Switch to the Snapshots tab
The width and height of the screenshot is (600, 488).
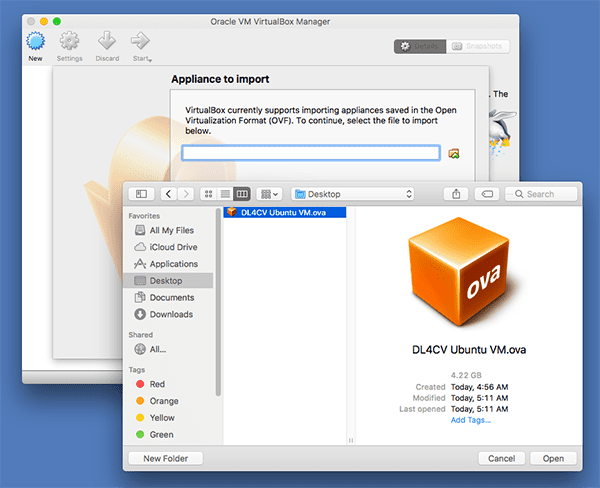point(478,46)
